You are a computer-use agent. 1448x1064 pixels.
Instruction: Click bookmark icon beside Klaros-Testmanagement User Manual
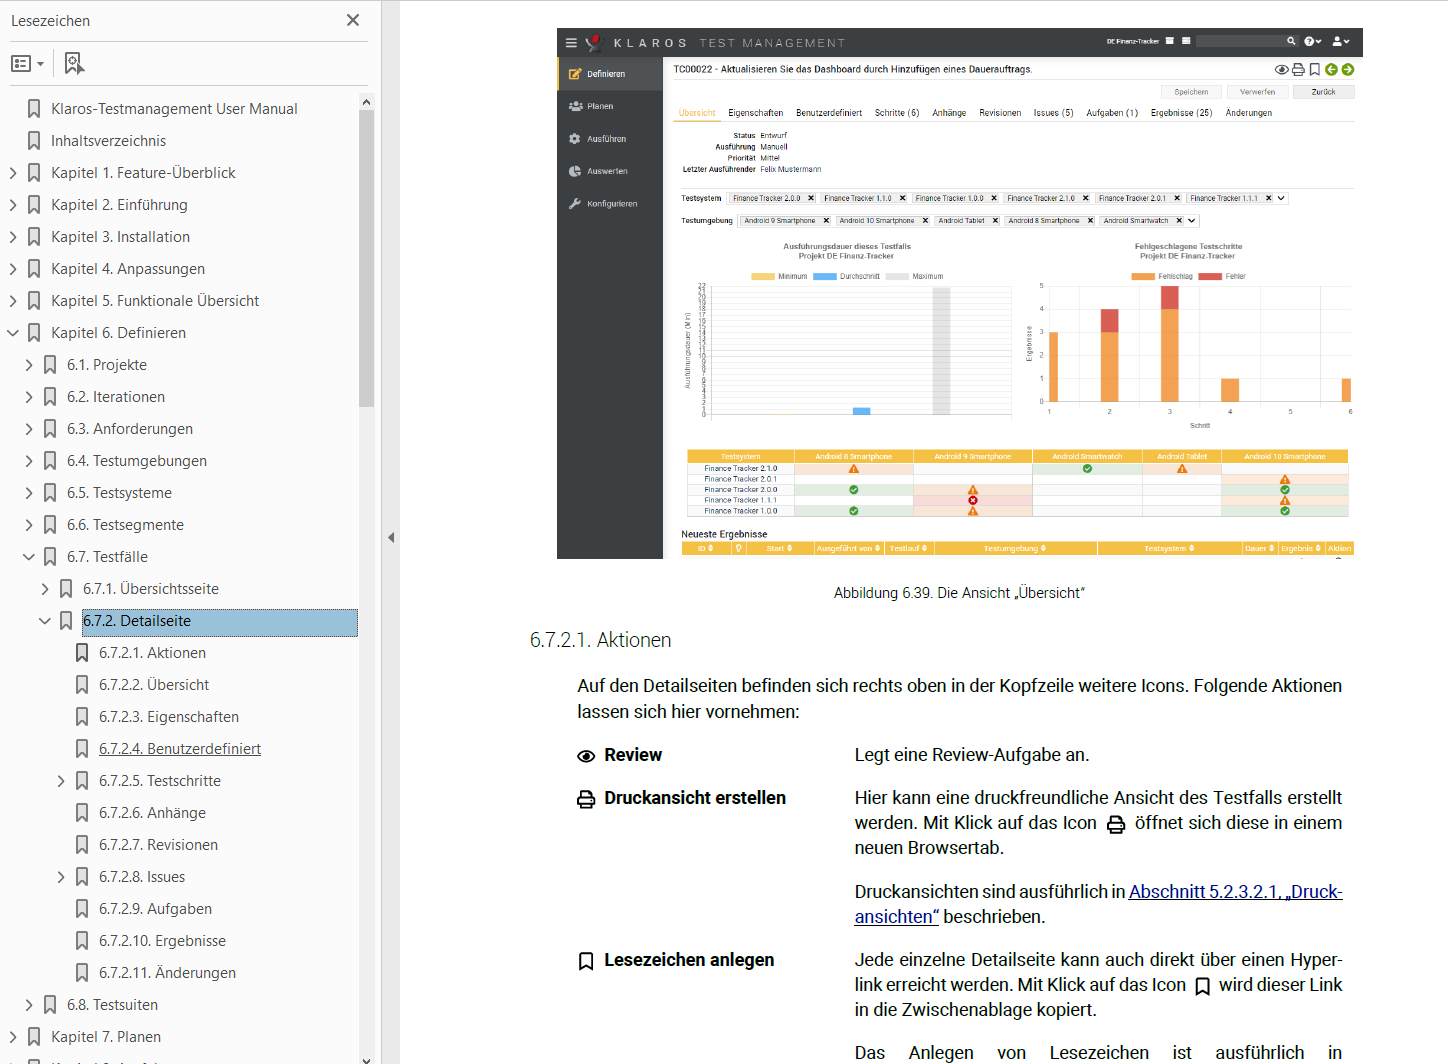pyautogui.click(x=34, y=109)
